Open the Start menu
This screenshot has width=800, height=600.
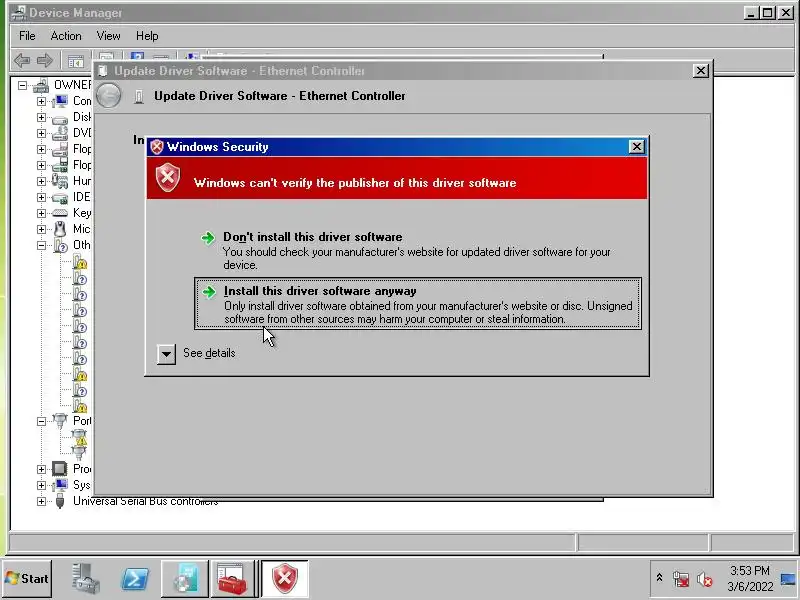[27, 579]
